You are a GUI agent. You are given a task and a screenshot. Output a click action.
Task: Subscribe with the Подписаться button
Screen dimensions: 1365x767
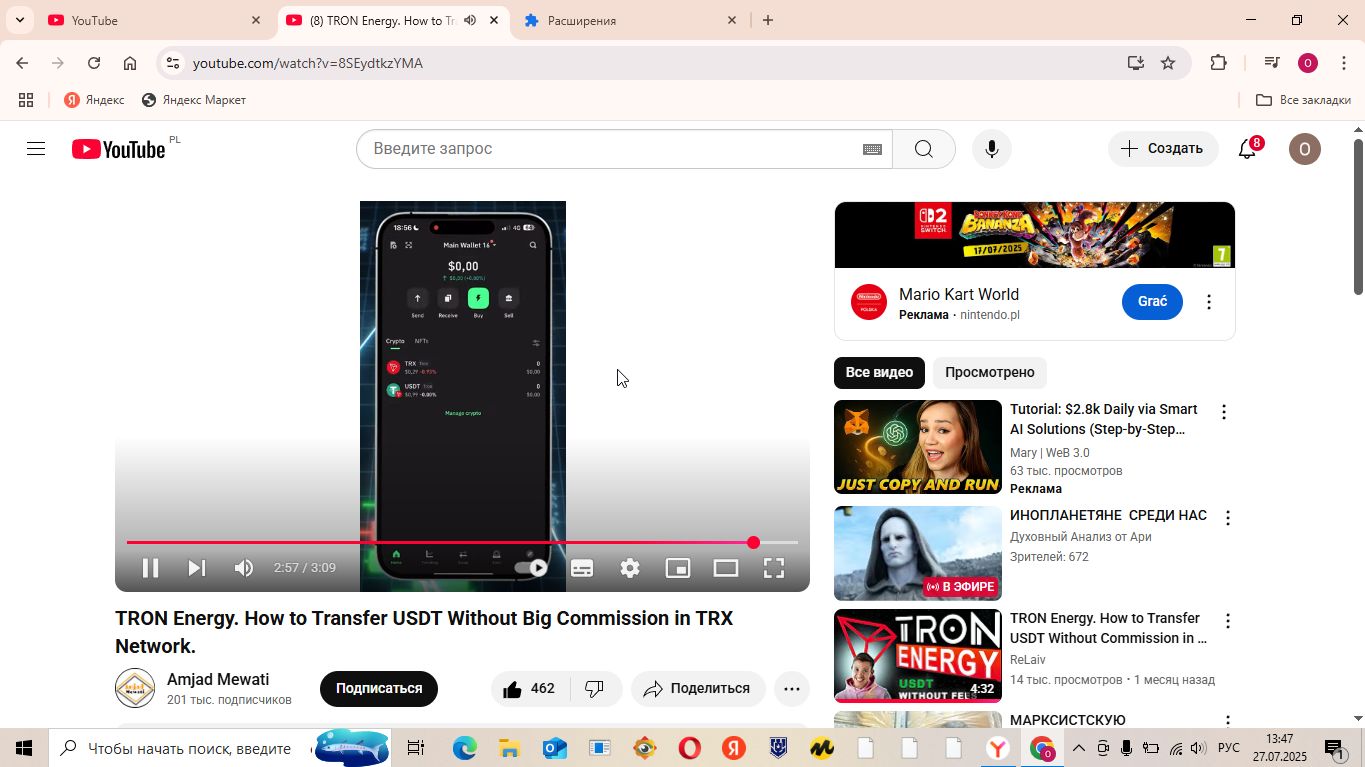tap(379, 688)
